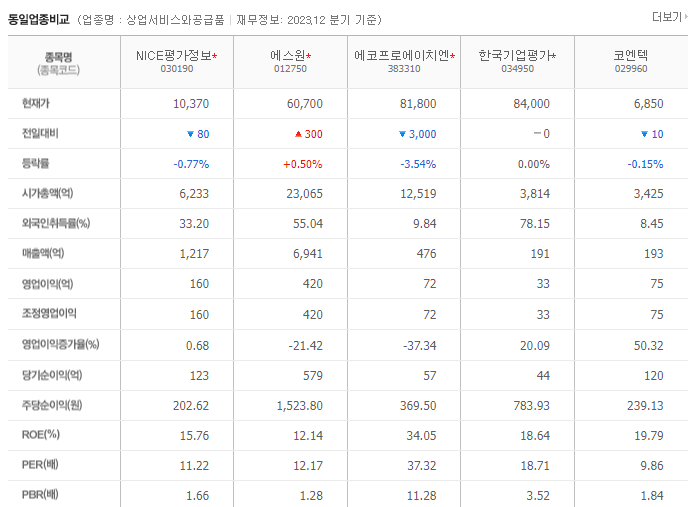Viewport: 689px width, 507px height.
Task: Open NICE평가정보 stock link
Action: 174,56
